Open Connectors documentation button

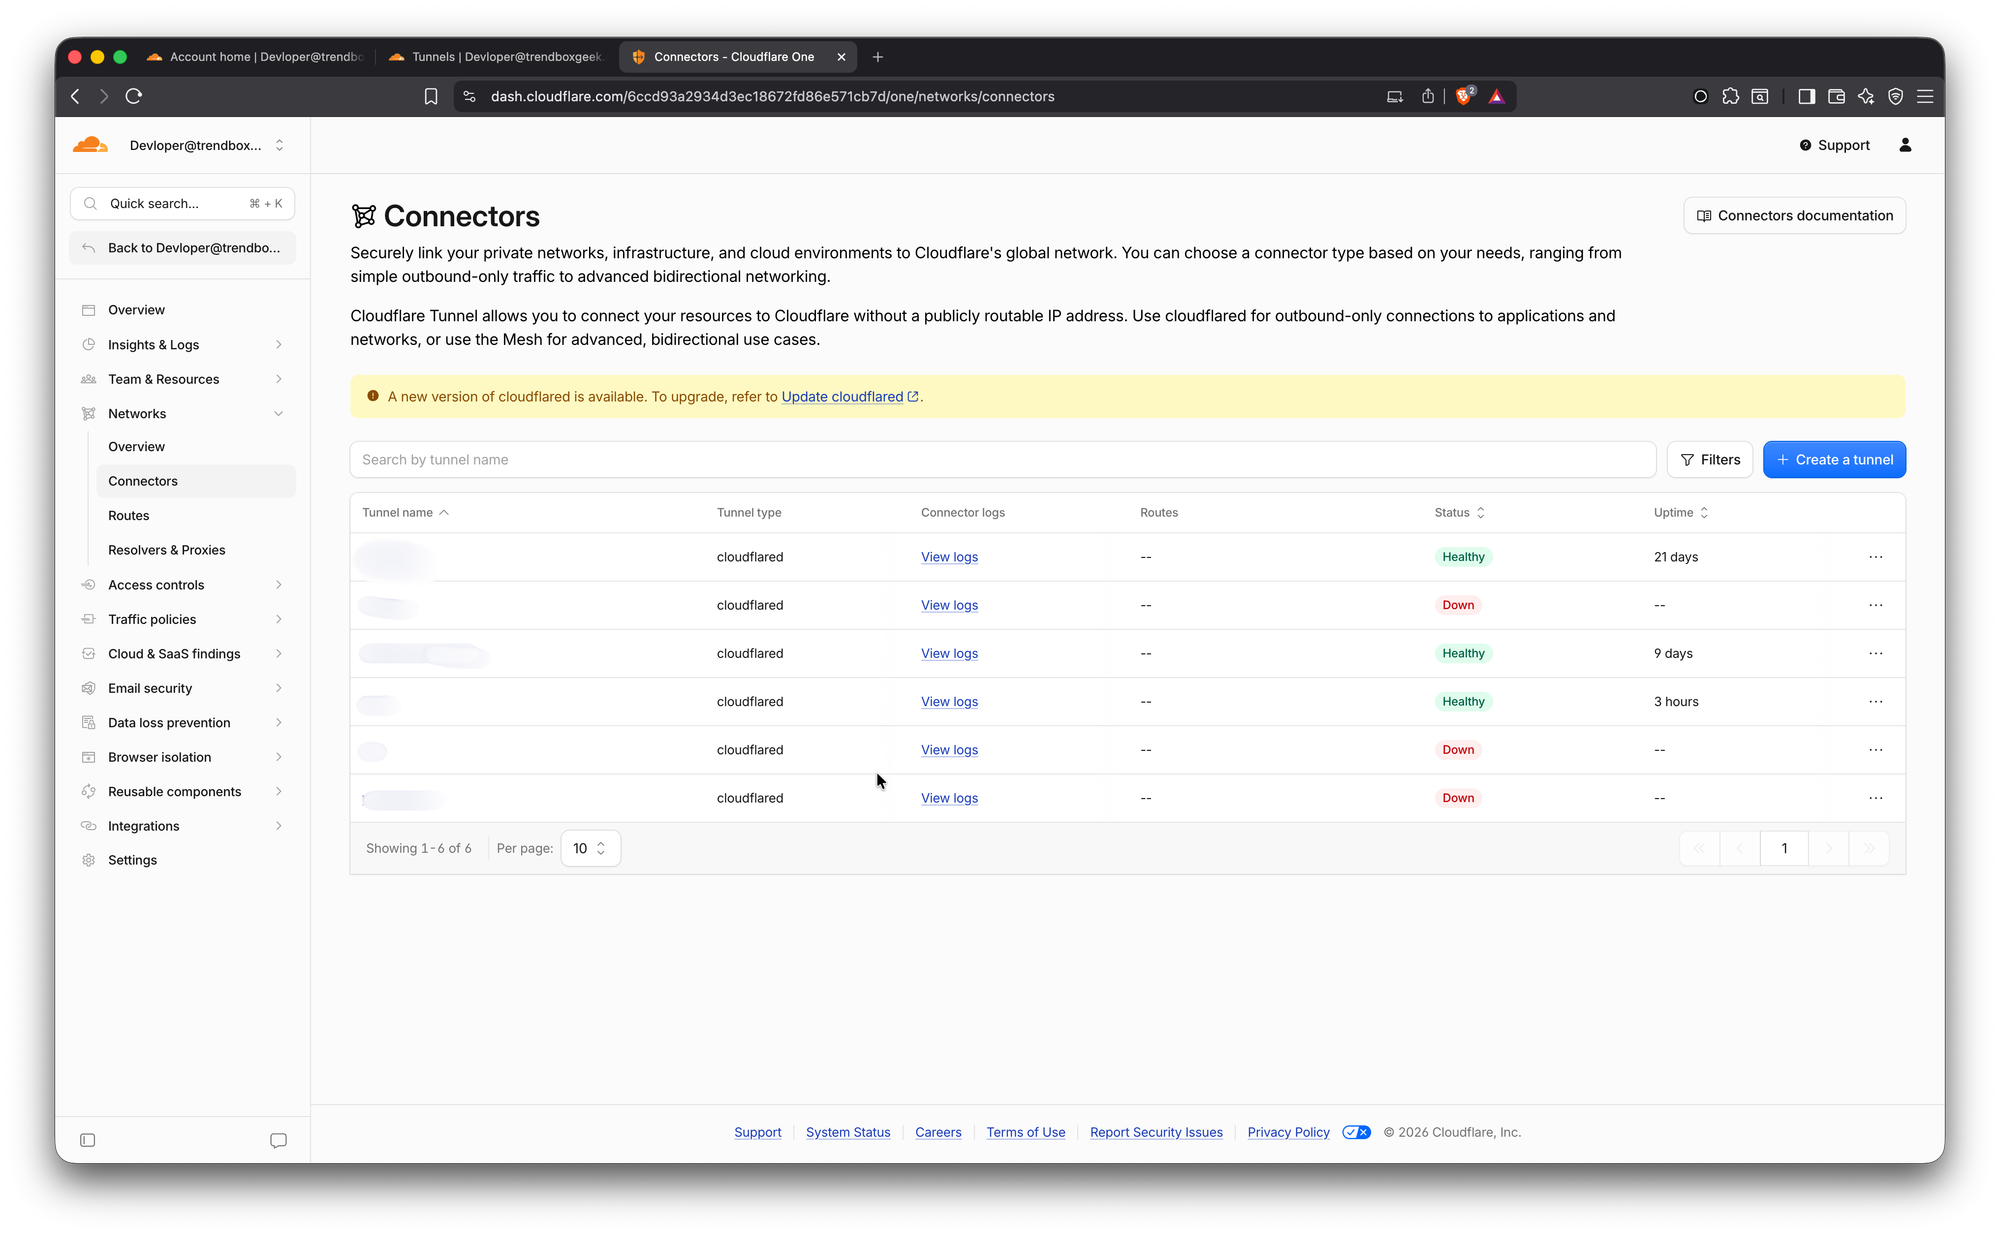point(1795,215)
